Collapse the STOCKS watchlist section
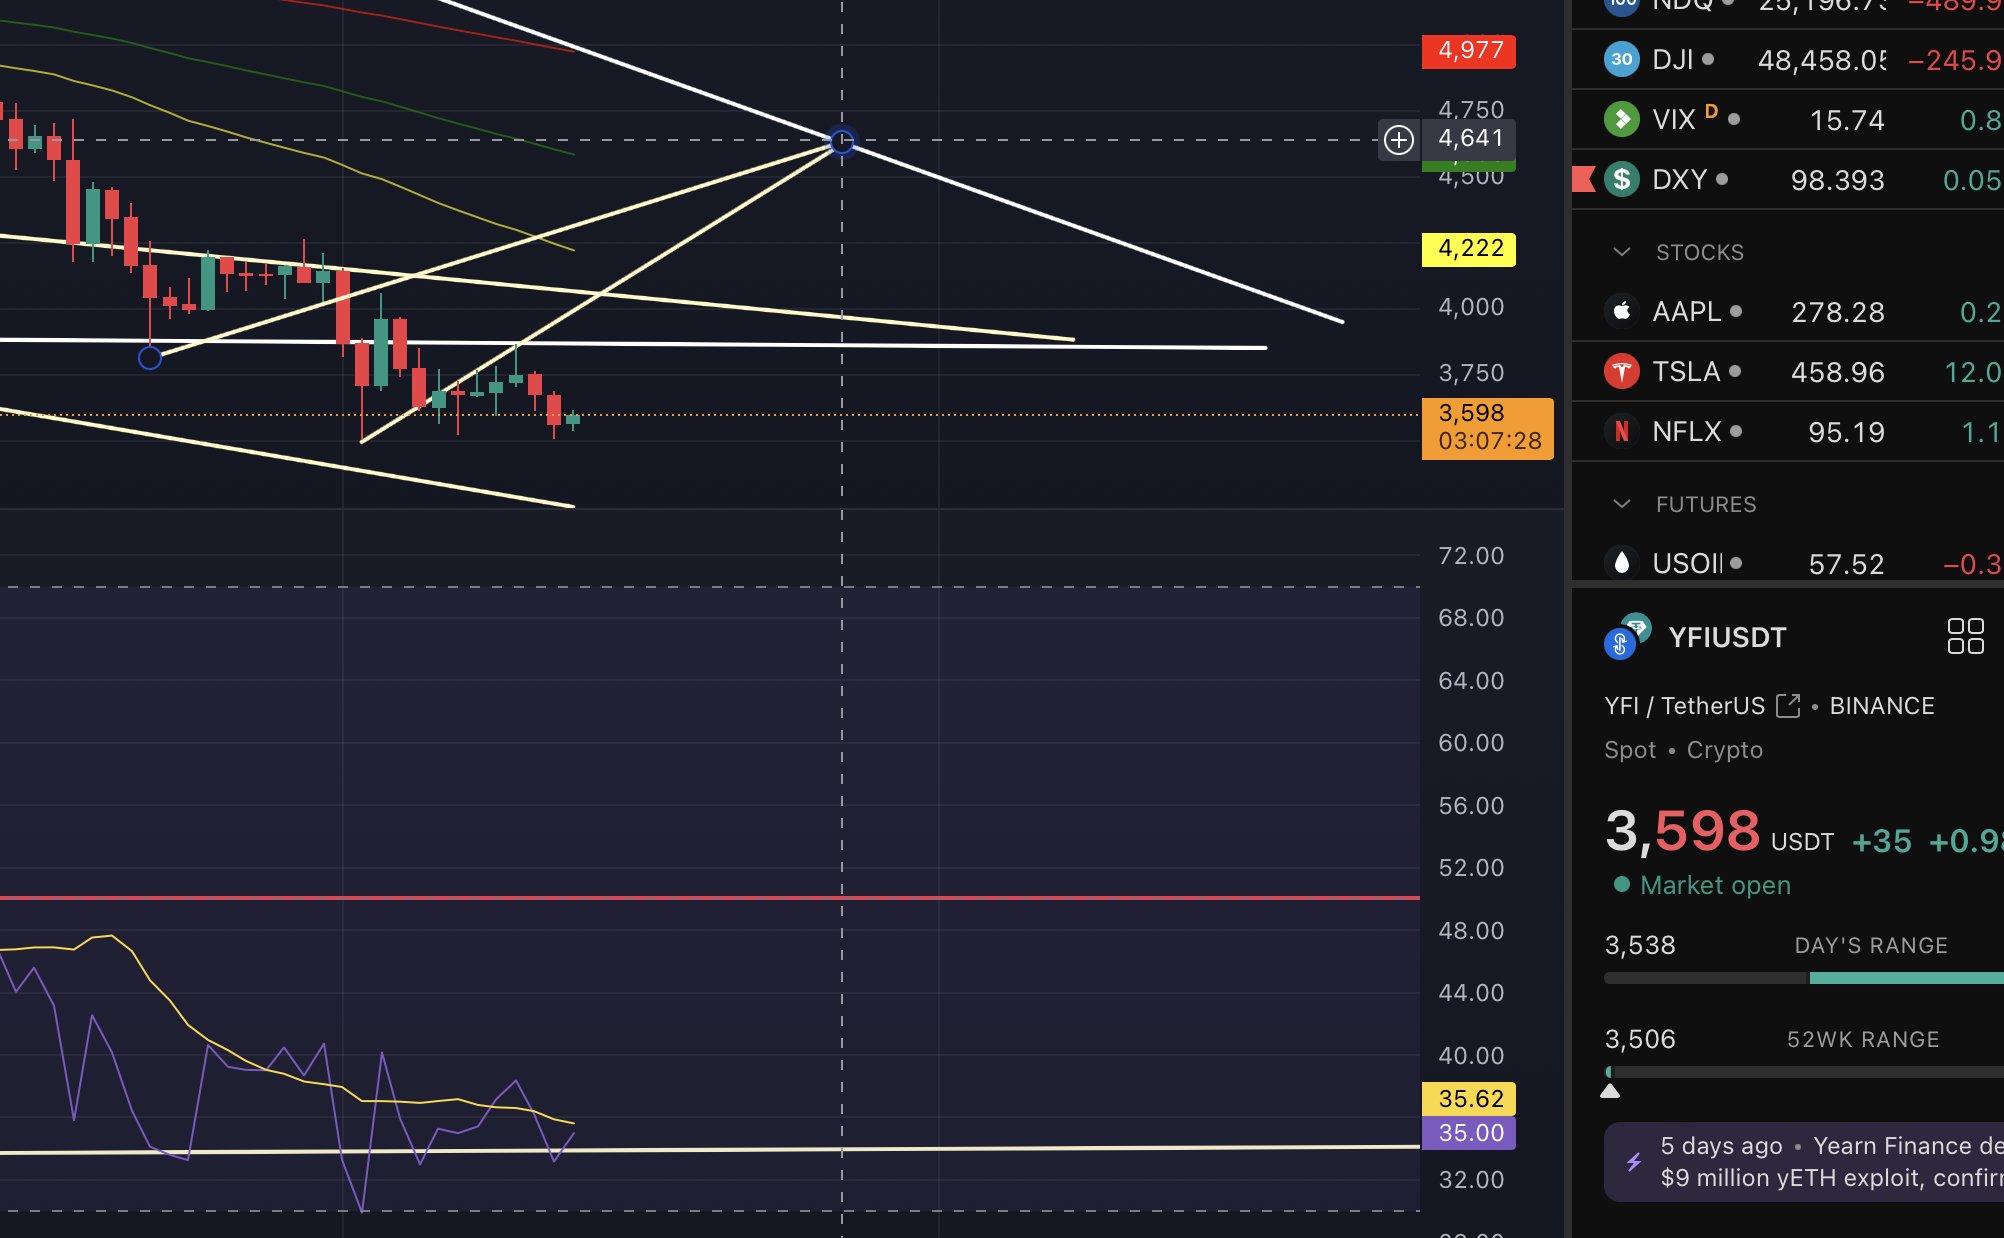The height and width of the screenshot is (1238, 2004). 1622,252
